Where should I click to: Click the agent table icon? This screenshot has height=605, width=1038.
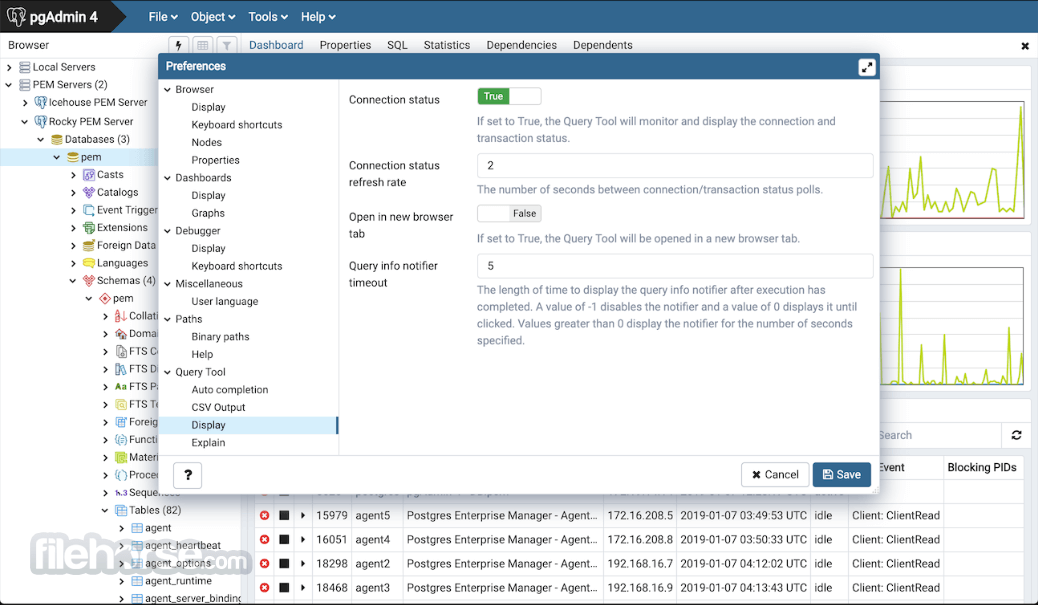[137, 528]
